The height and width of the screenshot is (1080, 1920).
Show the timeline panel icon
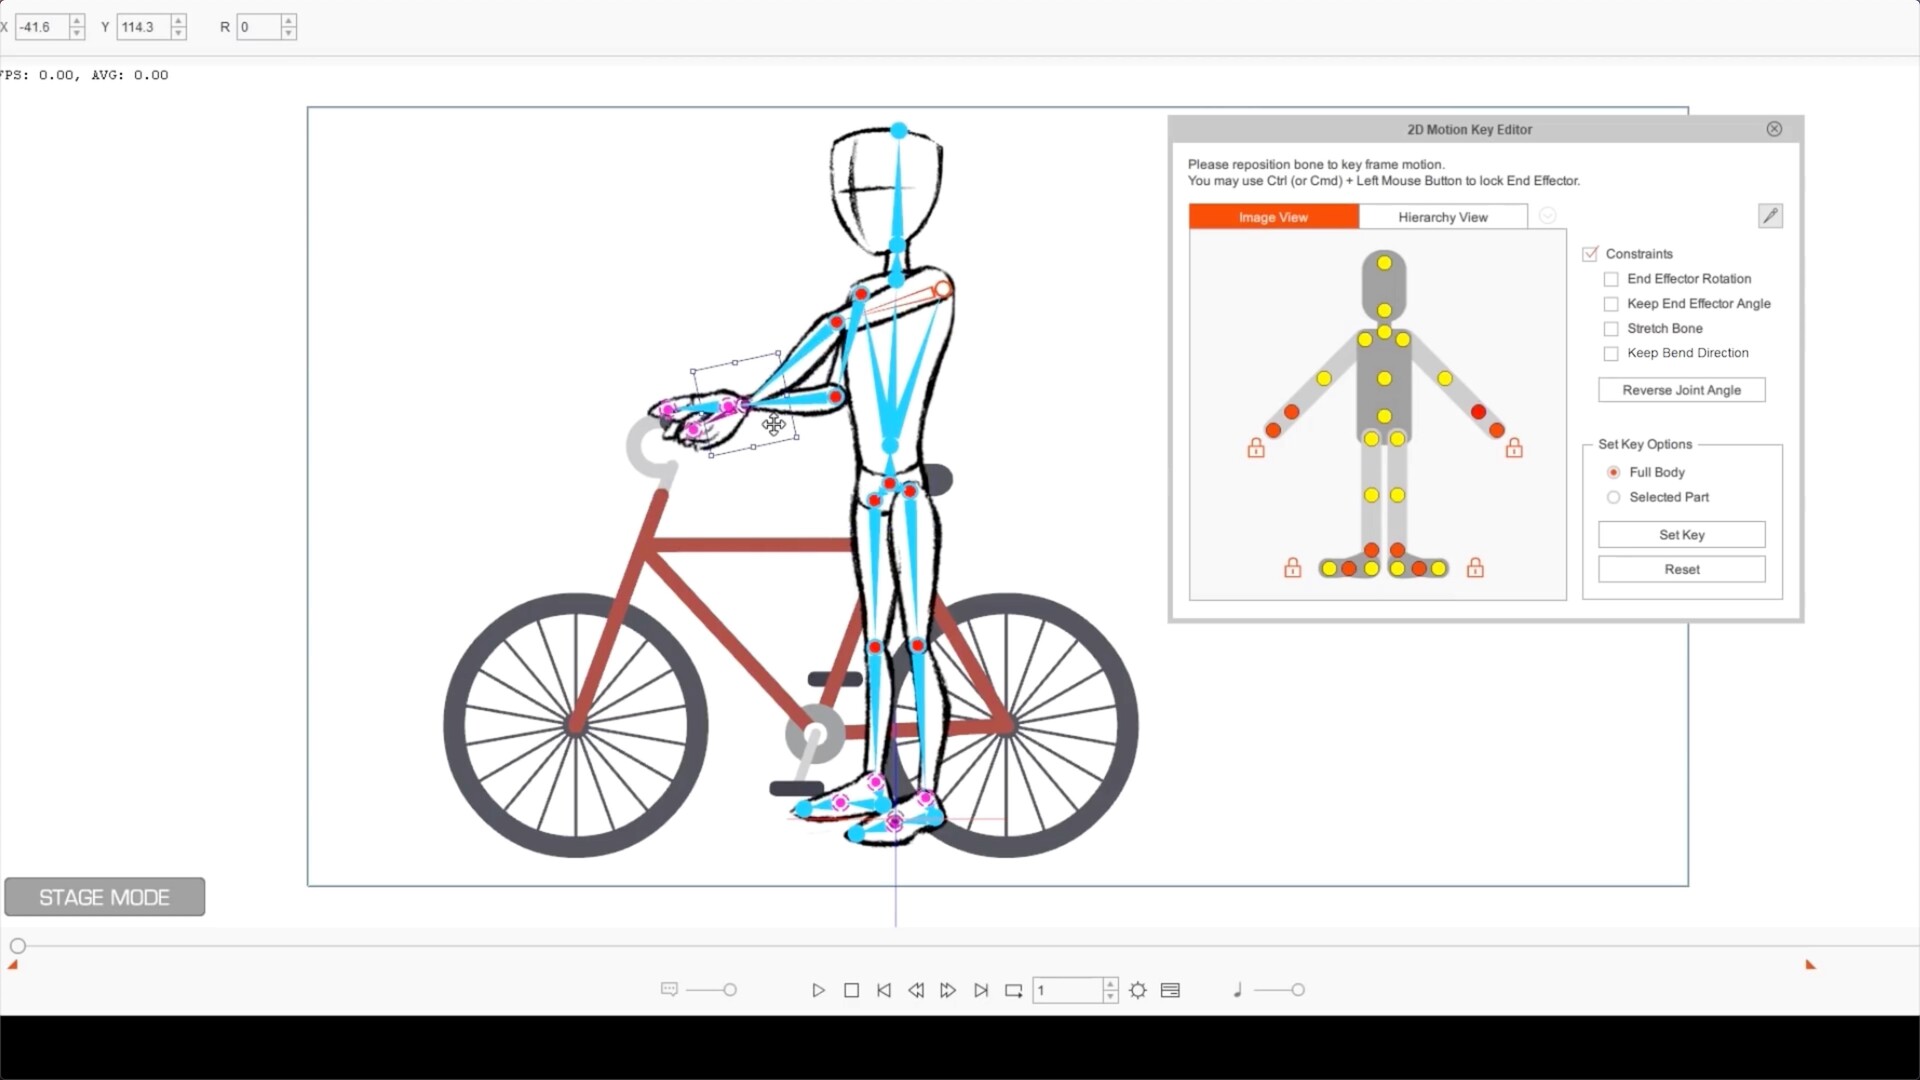1170,990
